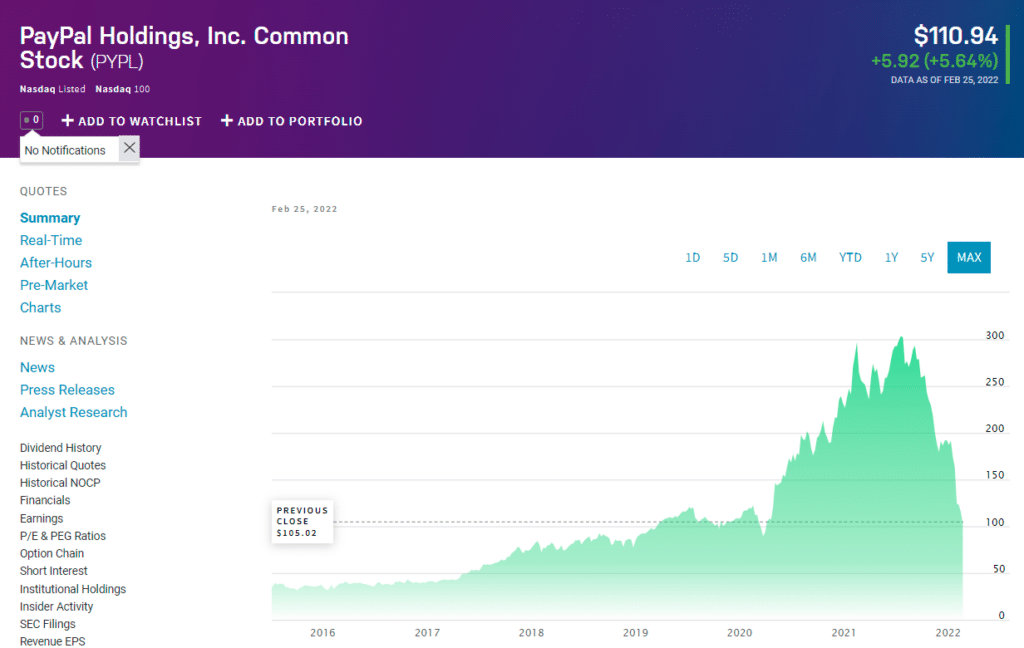Click the $110.94 stock price
1024x648 pixels.
click(955, 35)
